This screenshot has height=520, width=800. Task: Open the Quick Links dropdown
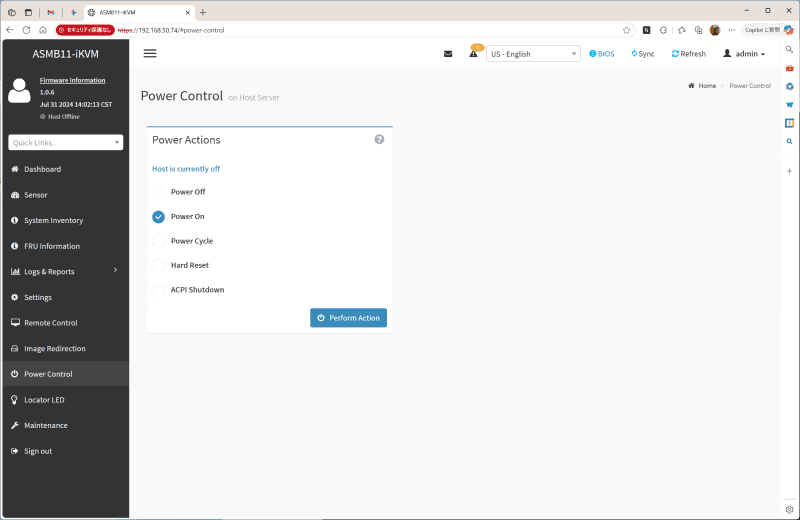point(66,142)
